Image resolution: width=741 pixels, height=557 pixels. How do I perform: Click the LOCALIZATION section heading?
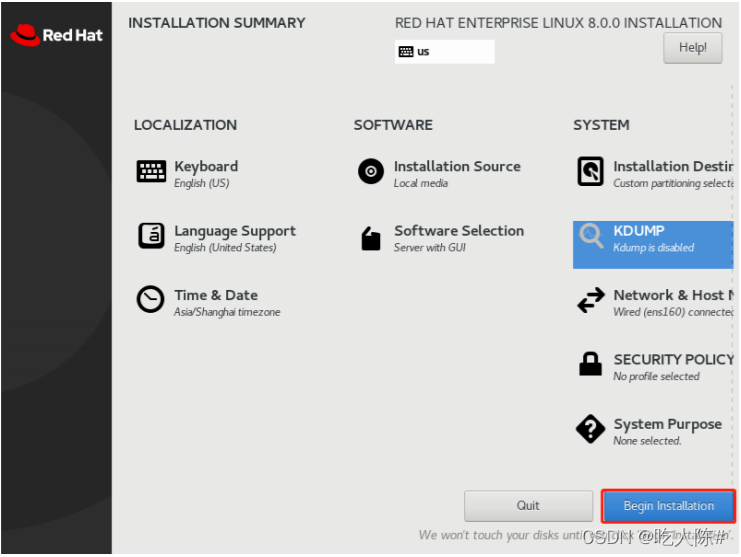coord(185,125)
